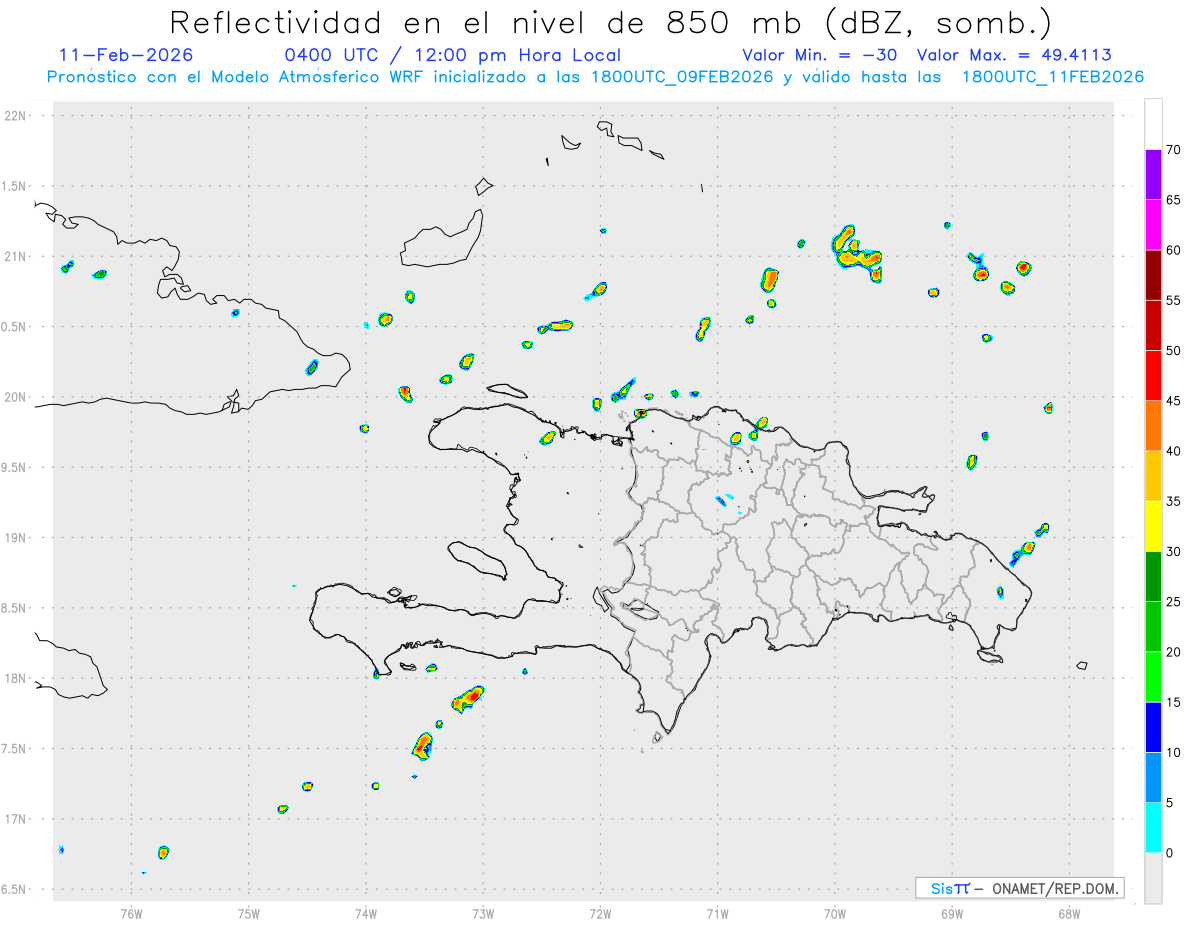Click the colorbar tick label '55'
The image size is (1200, 927).
click(x=1174, y=300)
